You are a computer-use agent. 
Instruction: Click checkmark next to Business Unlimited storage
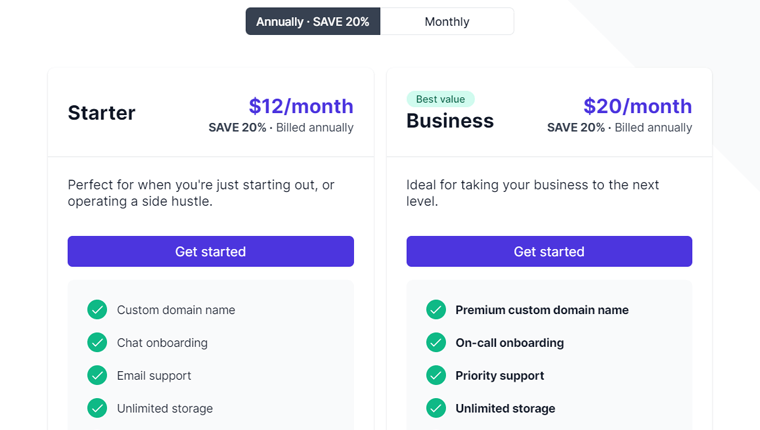tap(436, 408)
